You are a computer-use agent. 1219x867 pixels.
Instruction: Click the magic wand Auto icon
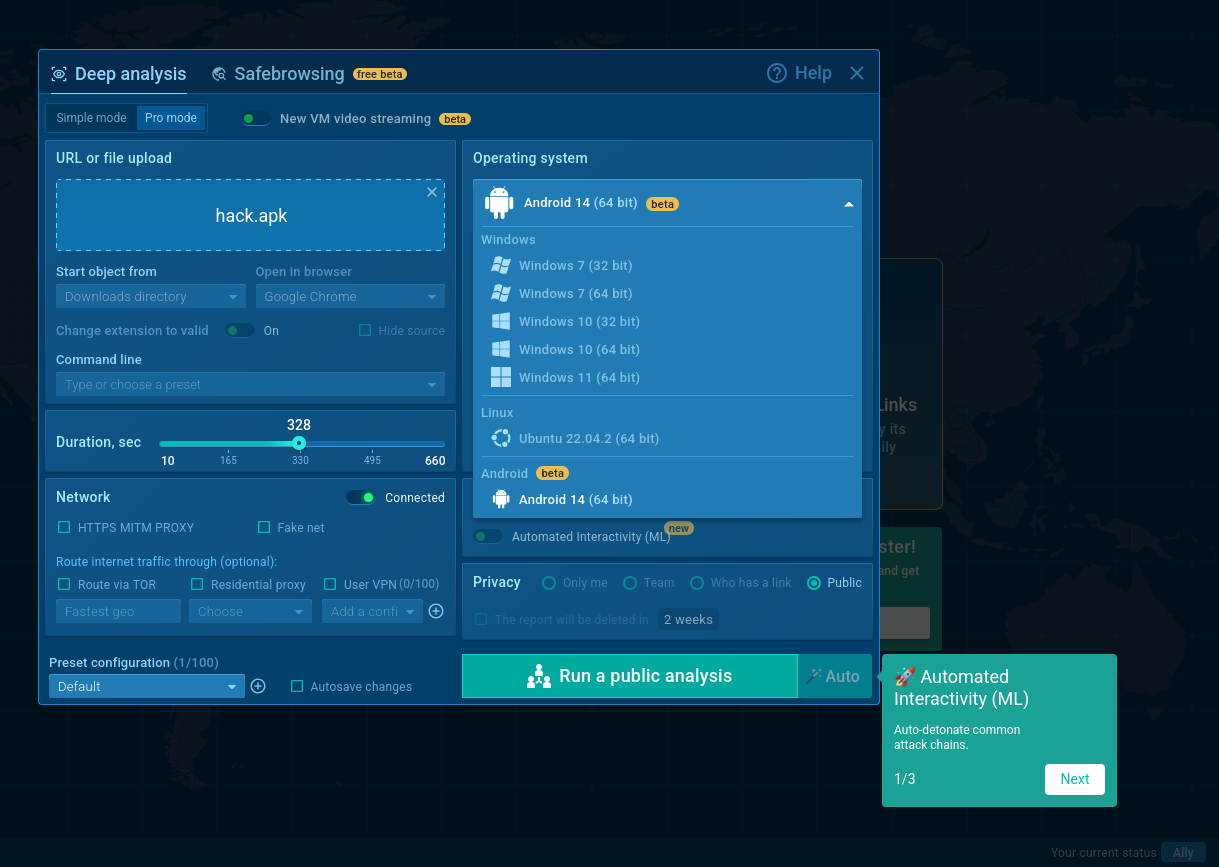[815, 676]
